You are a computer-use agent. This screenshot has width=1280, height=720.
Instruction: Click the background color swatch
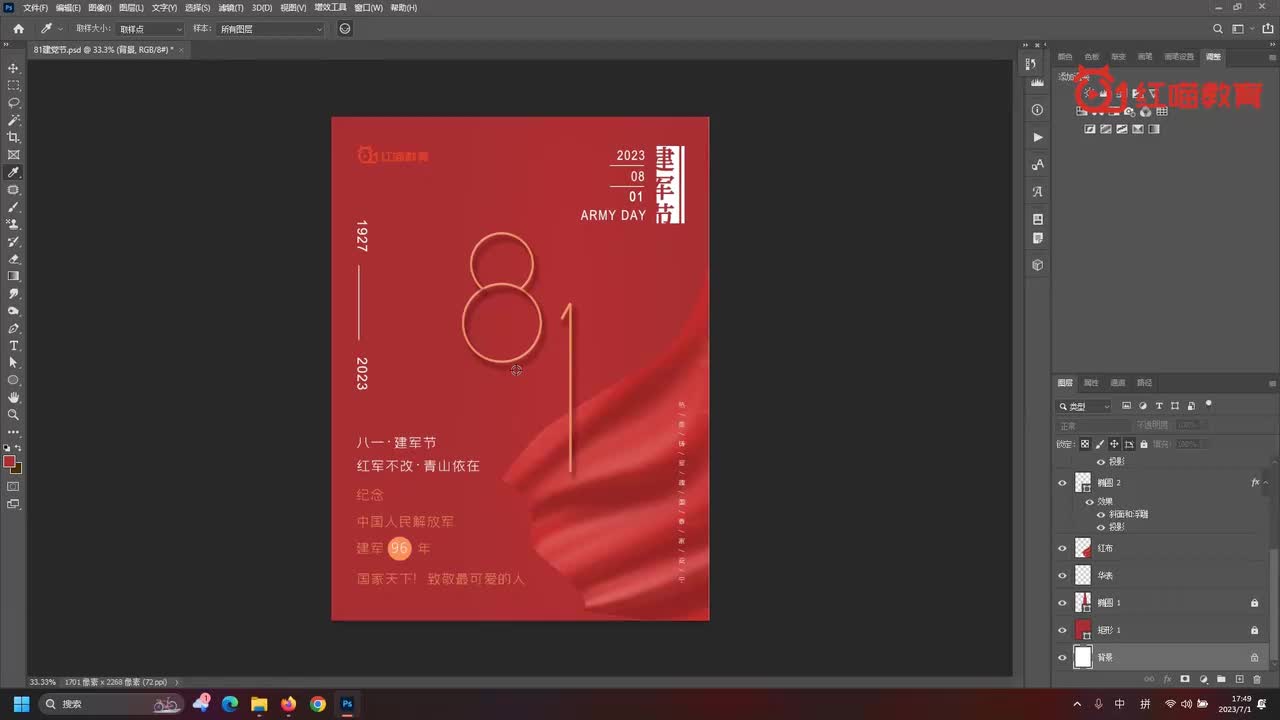17,468
